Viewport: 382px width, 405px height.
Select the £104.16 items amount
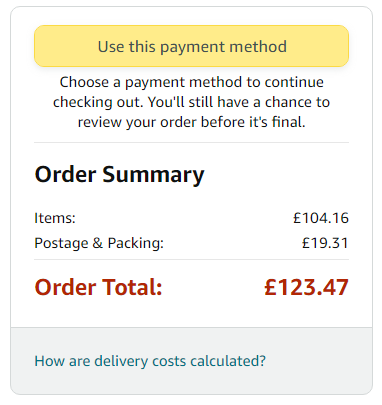coord(321,218)
